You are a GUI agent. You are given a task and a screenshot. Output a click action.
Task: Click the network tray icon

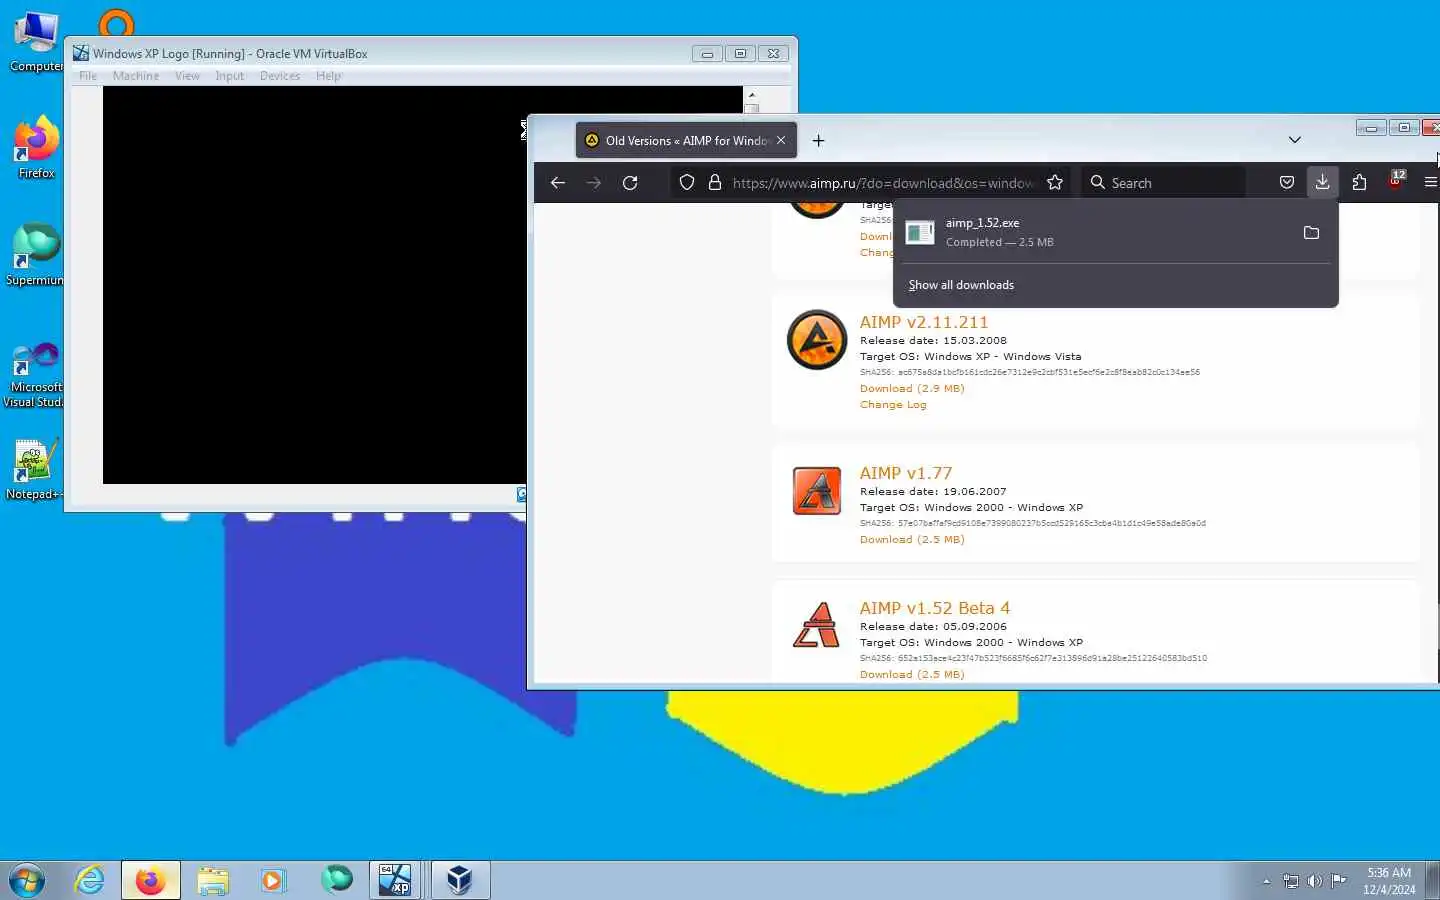[x=1291, y=881]
